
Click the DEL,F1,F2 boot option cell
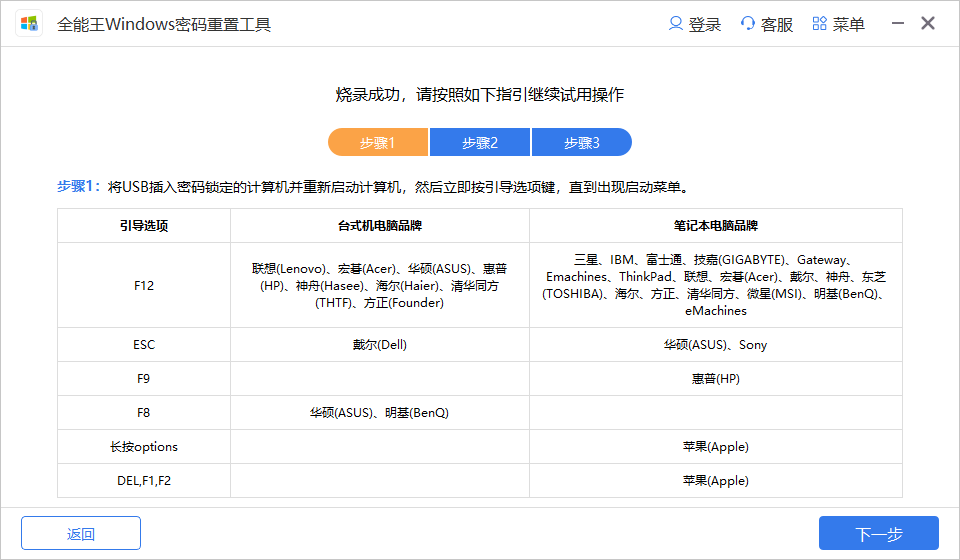click(144, 481)
